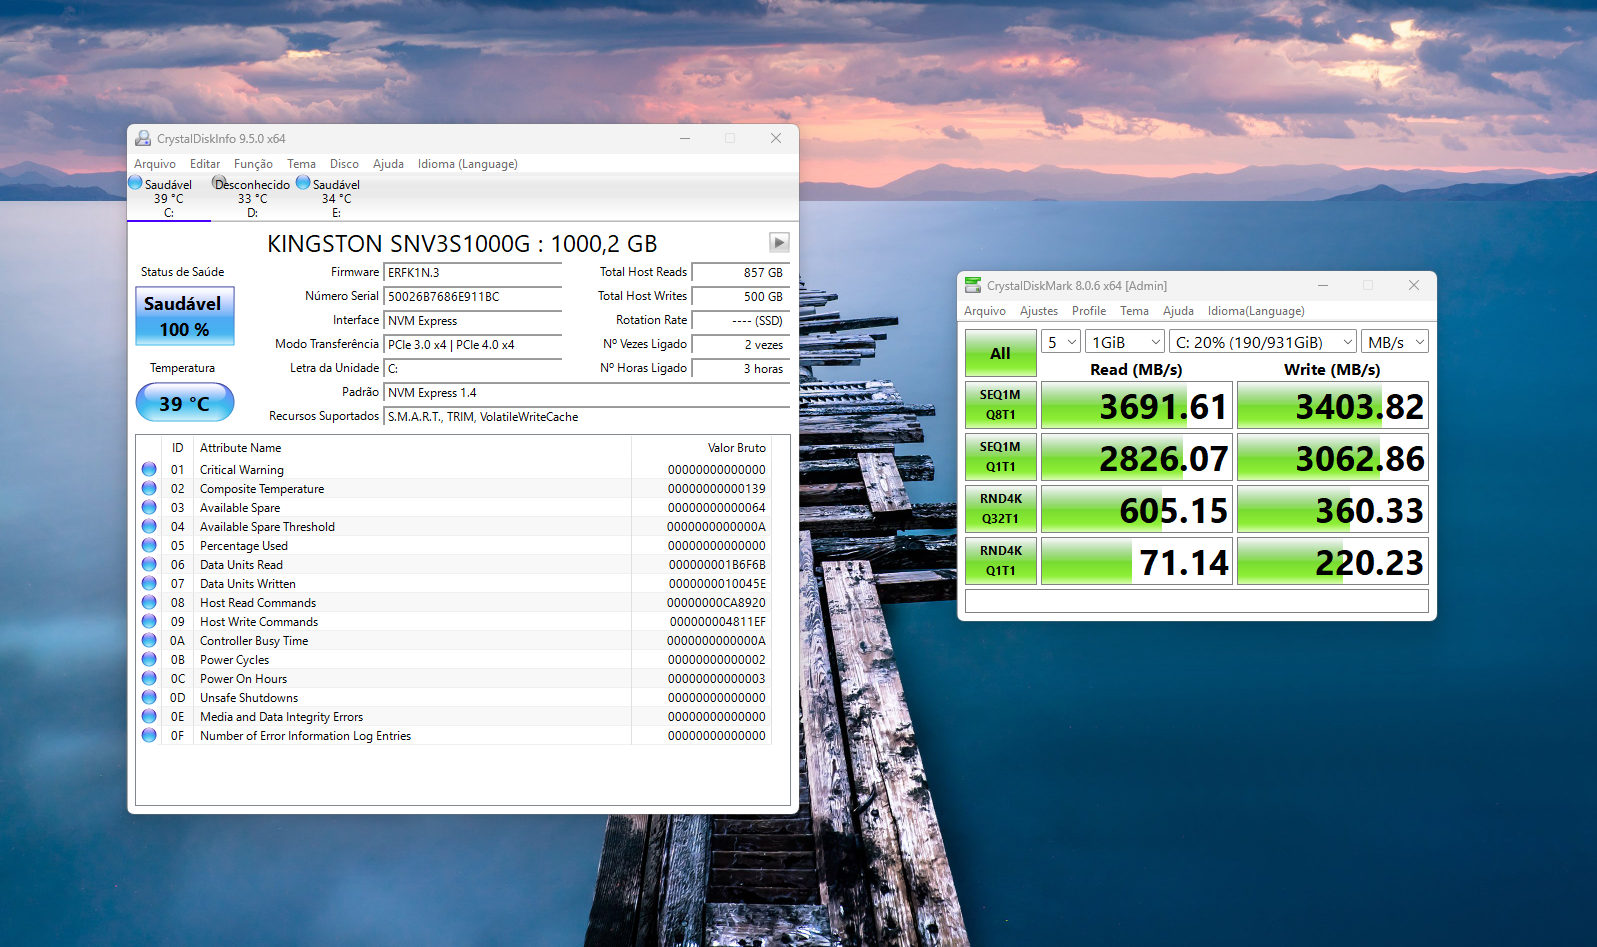Click Rotation Rate value (SSD)
The width and height of the screenshot is (1597, 947).
point(741,321)
